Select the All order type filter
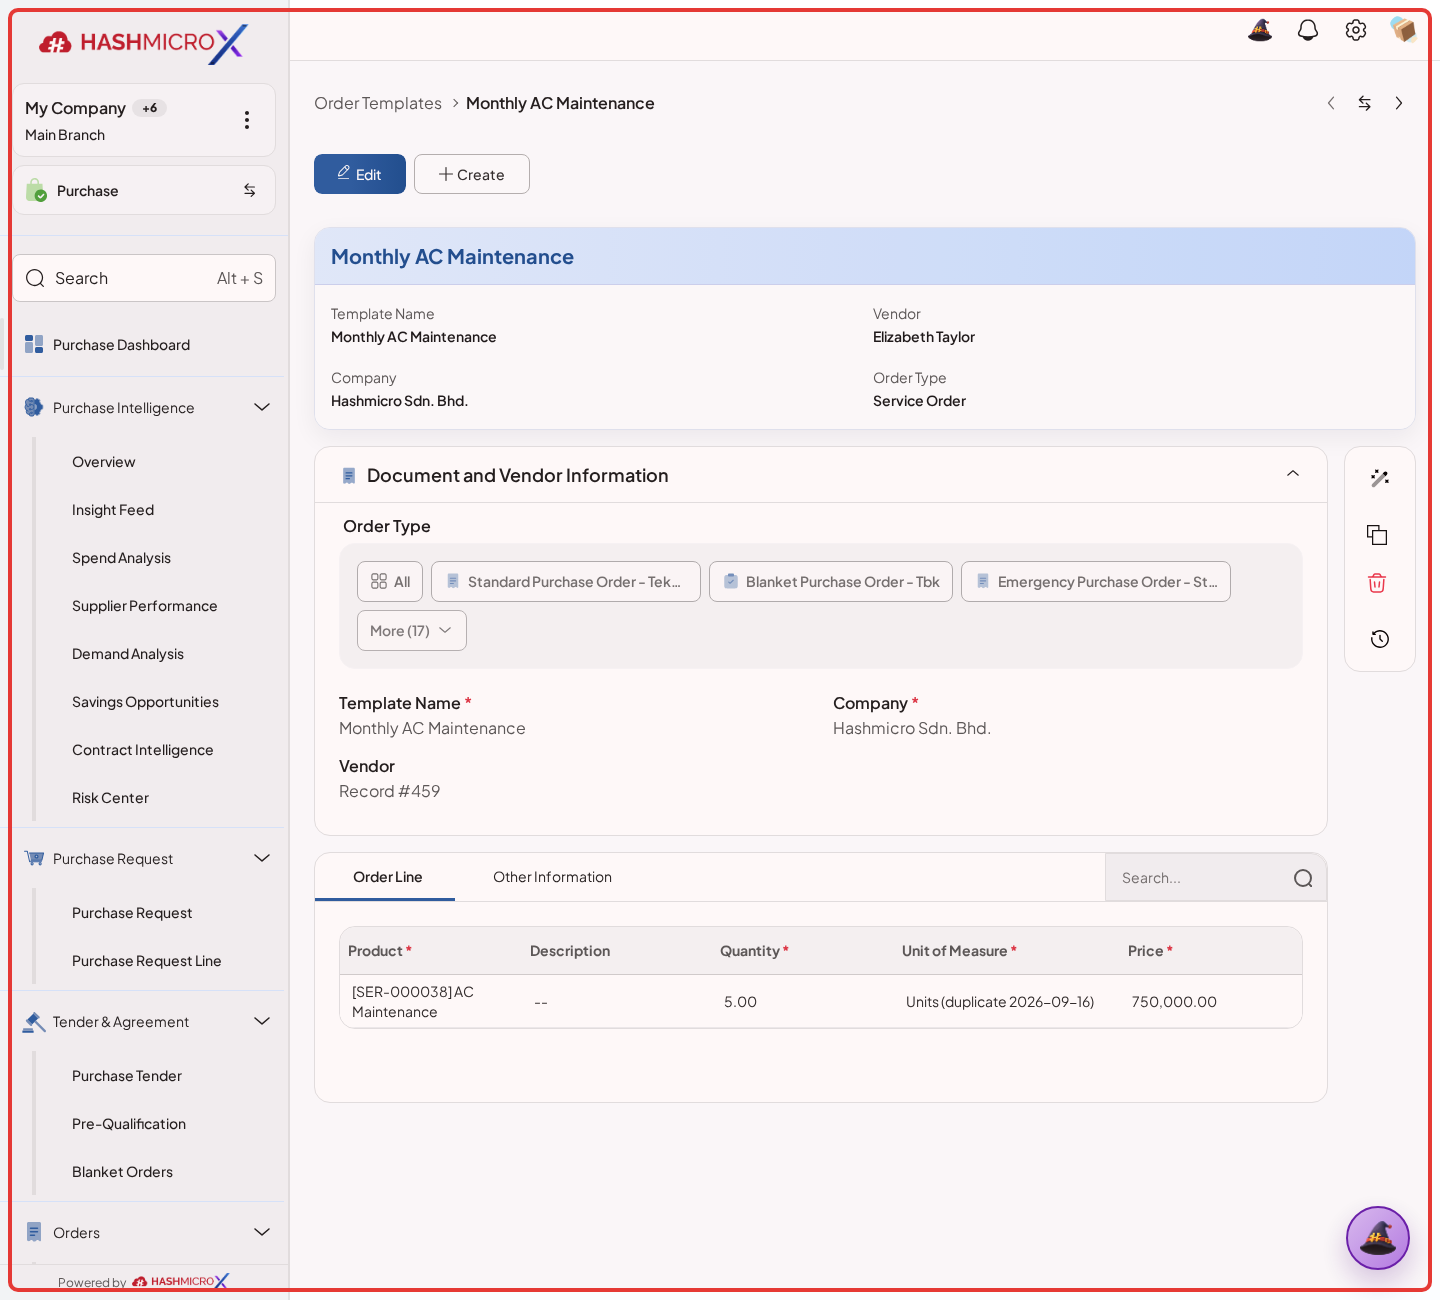This screenshot has width=1440, height=1300. [390, 582]
